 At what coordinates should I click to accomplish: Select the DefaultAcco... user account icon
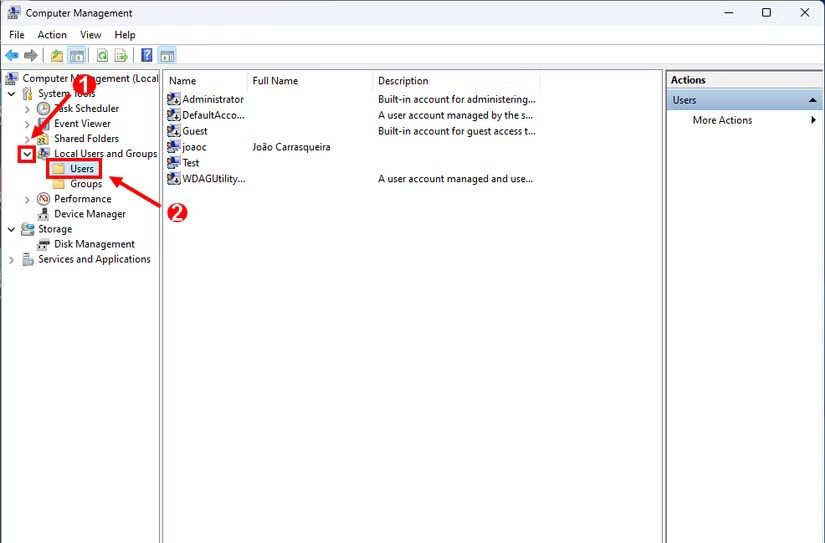click(x=174, y=115)
